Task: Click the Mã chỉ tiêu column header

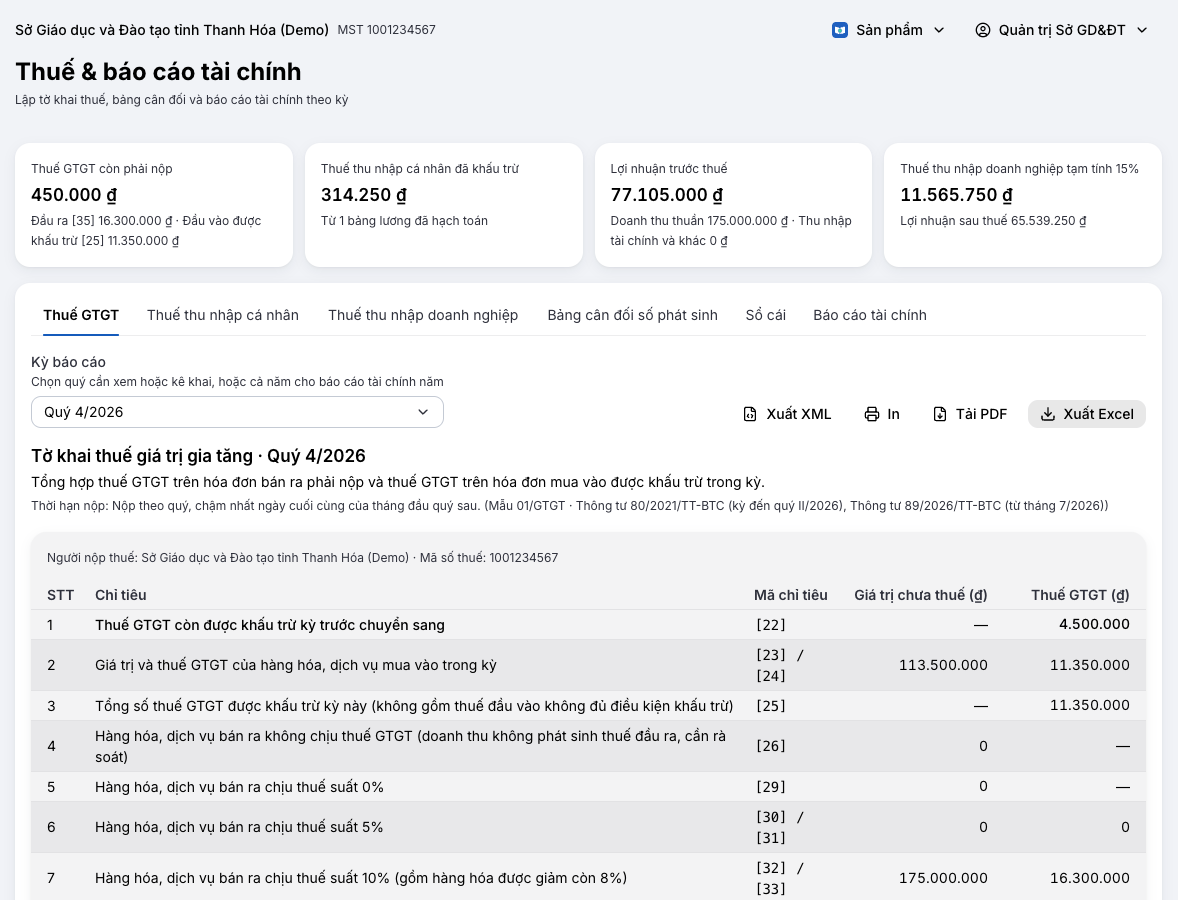Action: pyautogui.click(x=790, y=595)
